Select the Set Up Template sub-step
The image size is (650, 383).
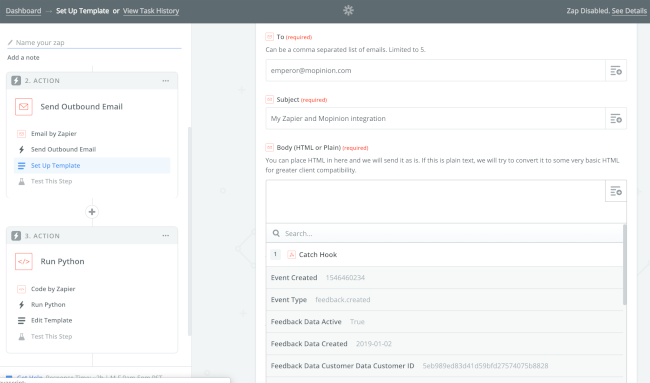click(92, 165)
